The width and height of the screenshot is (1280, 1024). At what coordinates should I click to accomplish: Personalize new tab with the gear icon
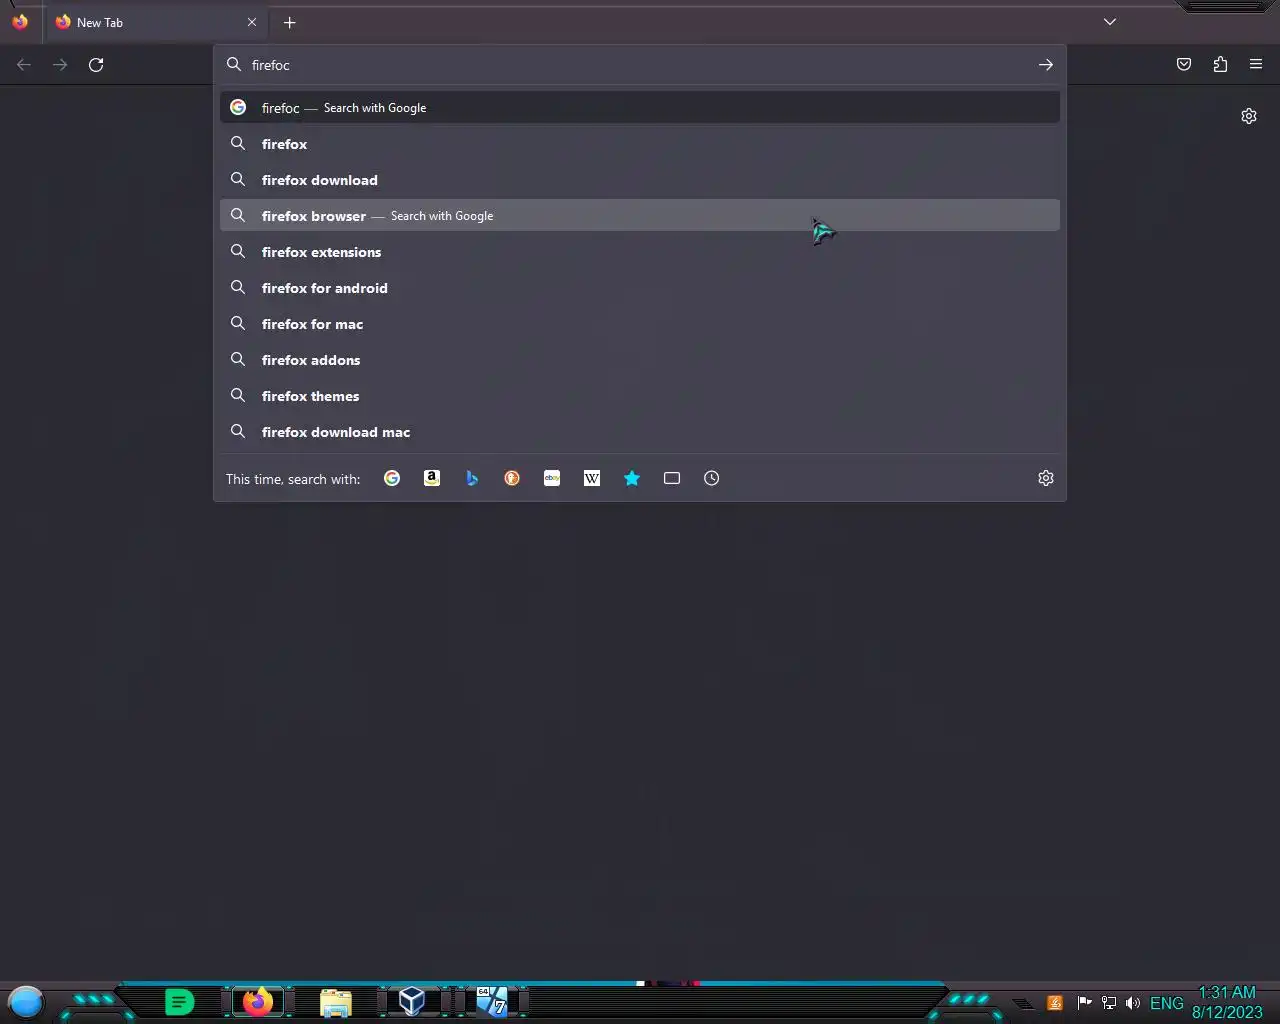pyautogui.click(x=1249, y=116)
